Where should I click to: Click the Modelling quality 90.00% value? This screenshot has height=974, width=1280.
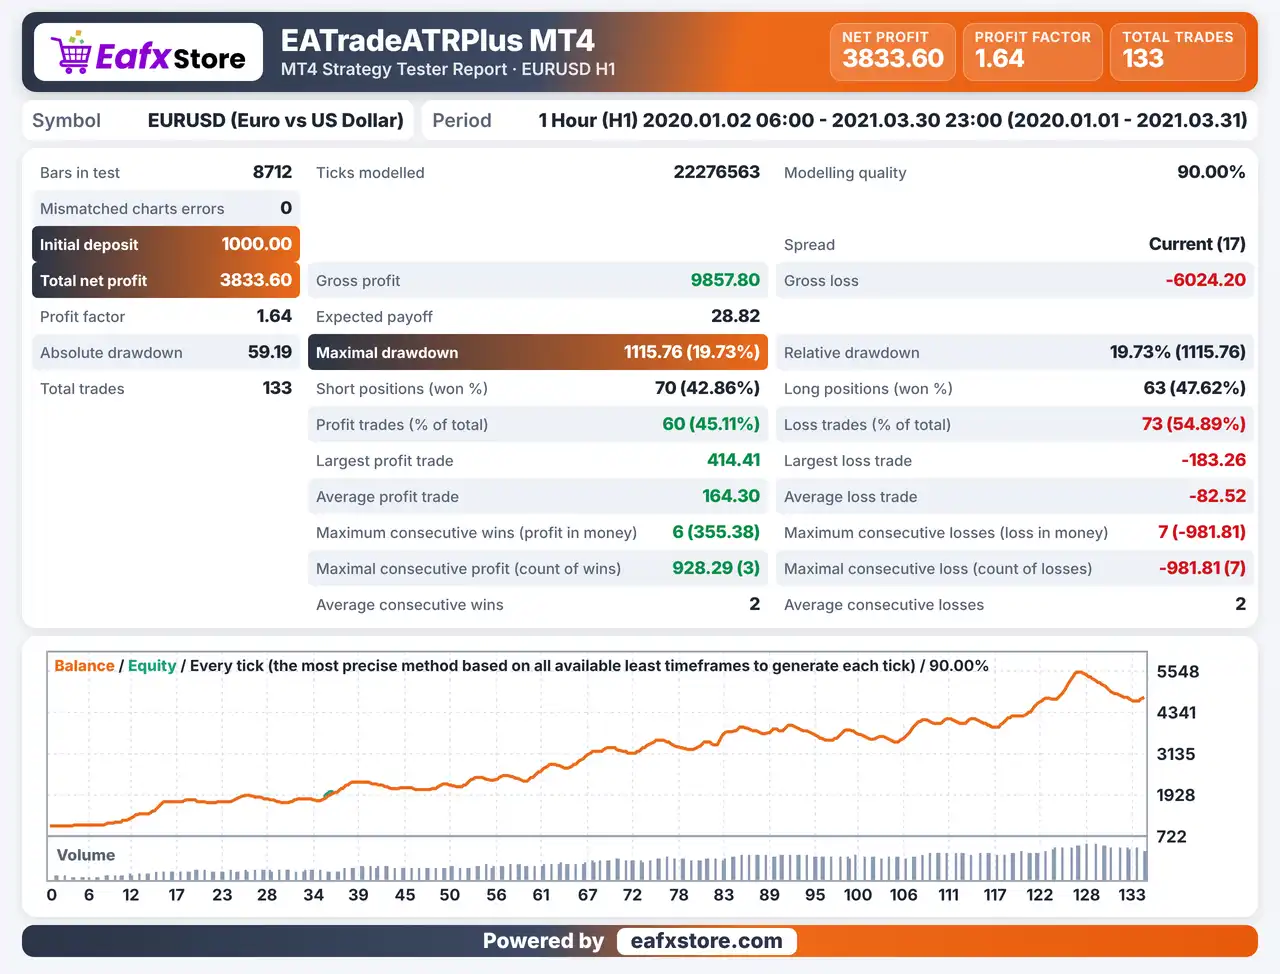(x=1211, y=172)
